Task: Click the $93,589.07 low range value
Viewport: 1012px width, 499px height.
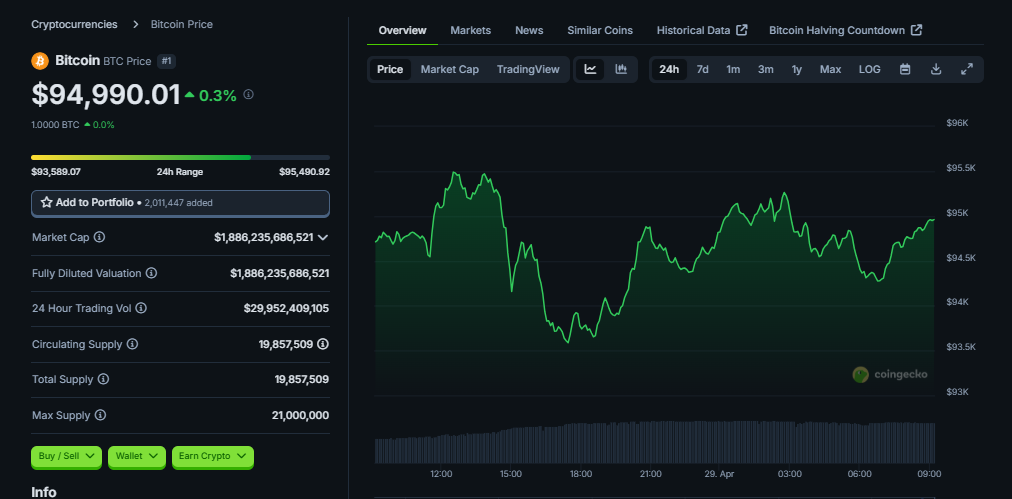Action: click(56, 172)
